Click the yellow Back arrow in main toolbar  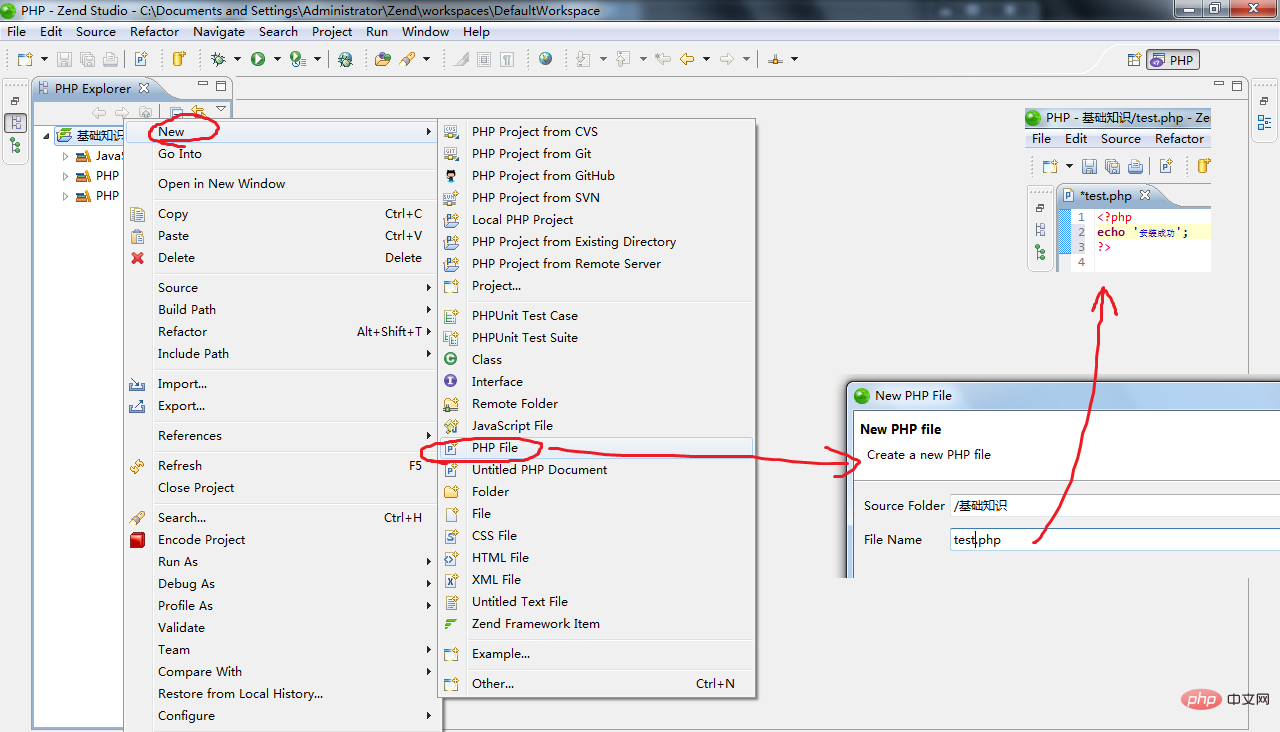click(687, 59)
